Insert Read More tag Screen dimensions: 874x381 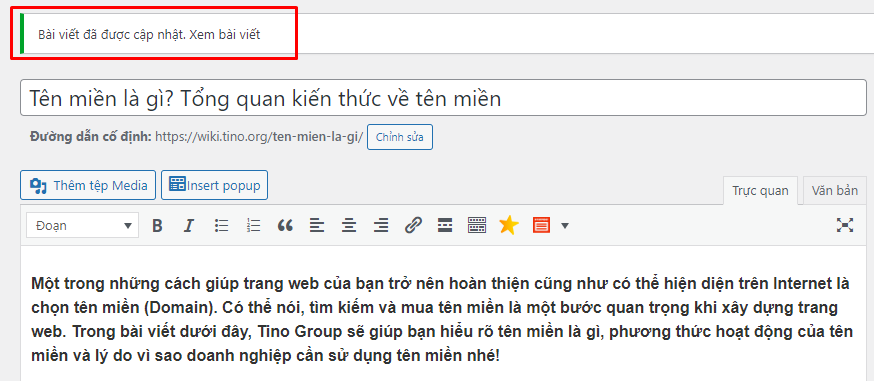444,226
